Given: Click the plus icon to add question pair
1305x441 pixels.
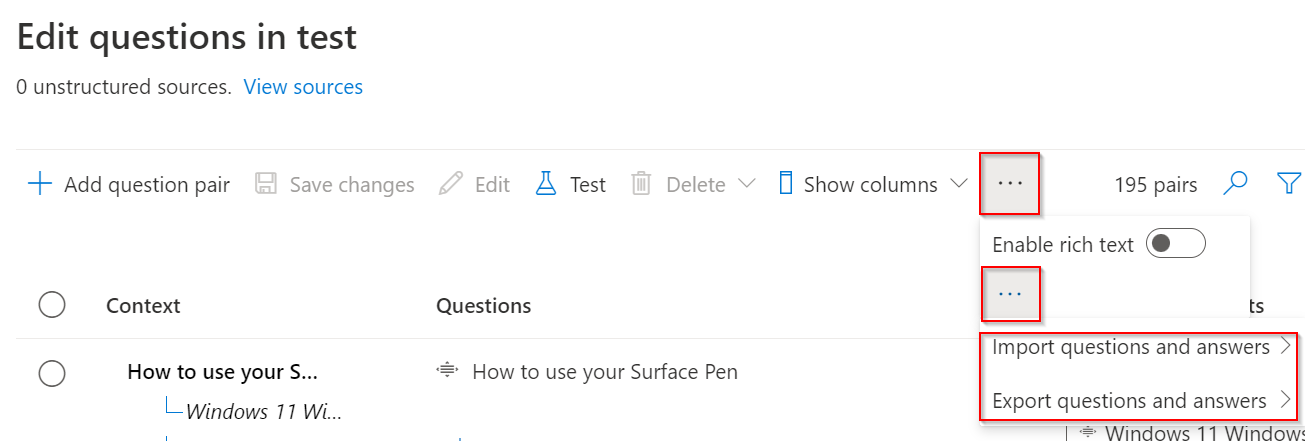Looking at the screenshot, I should point(40,184).
